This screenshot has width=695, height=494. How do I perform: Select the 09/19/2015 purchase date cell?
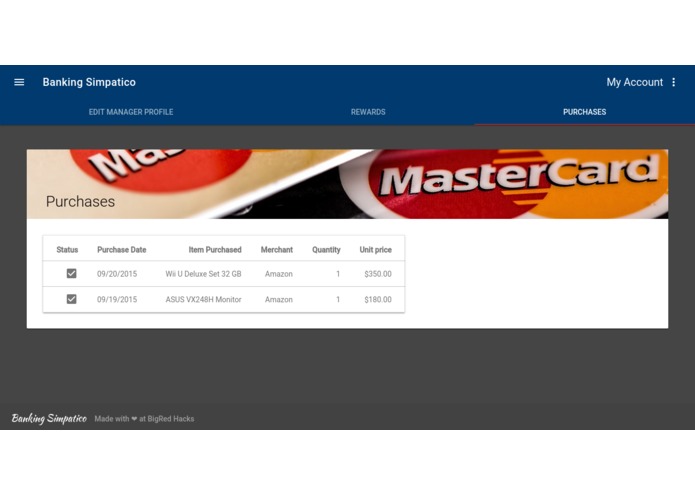(x=117, y=300)
